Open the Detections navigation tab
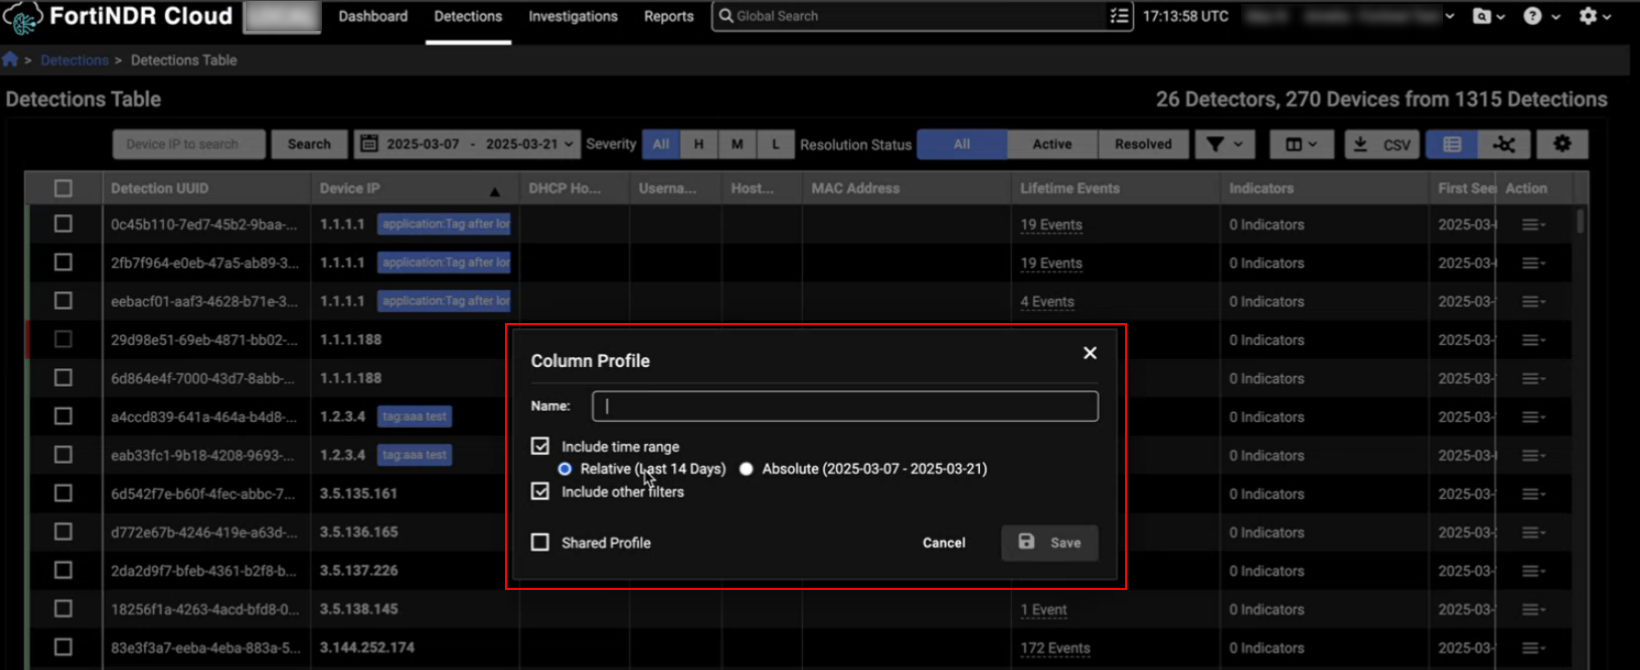 [468, 16]
